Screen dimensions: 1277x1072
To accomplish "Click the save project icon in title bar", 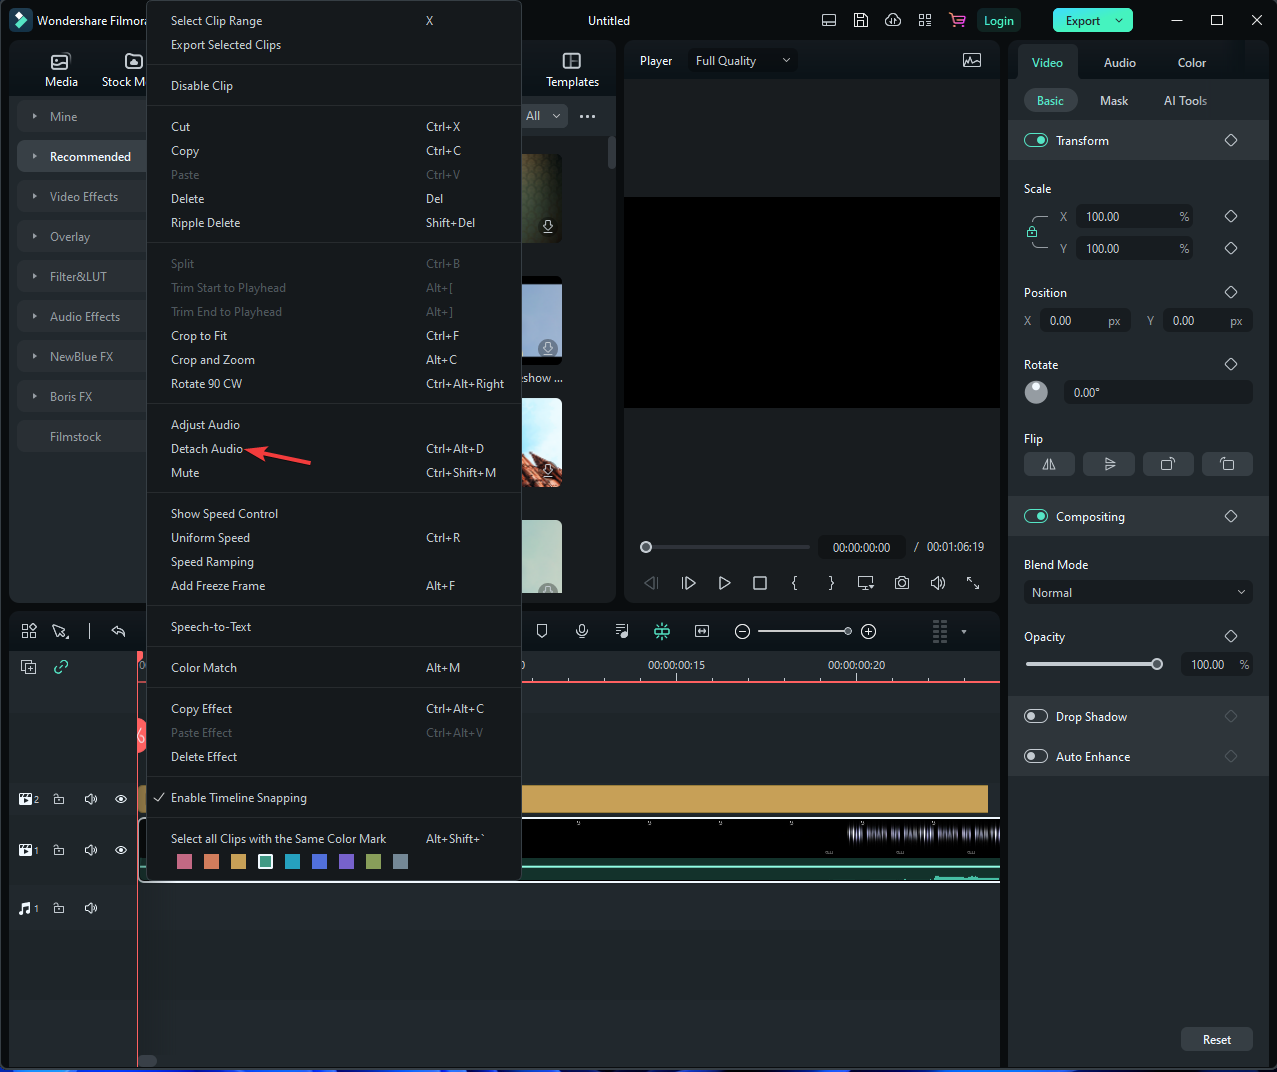I will pyautogui.click(x=860, y=20).
